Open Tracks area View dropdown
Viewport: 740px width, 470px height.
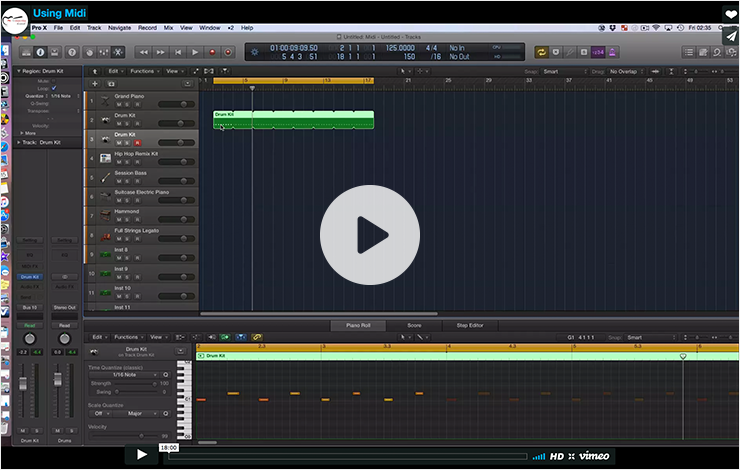[175, 71]
